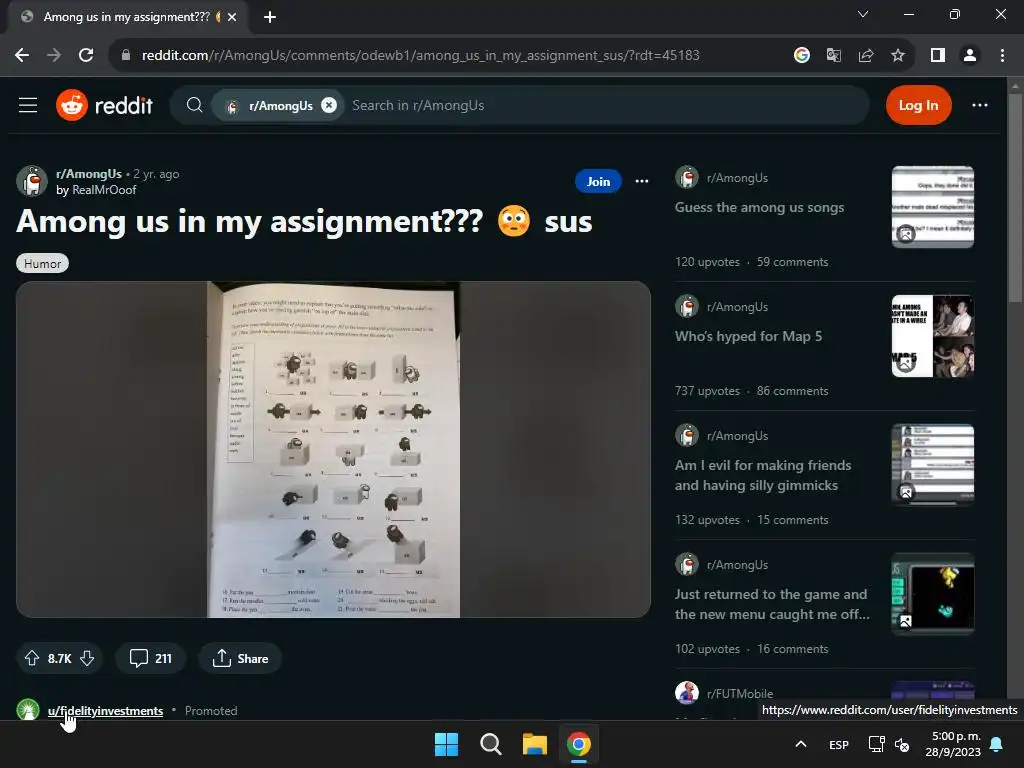The height and width of the screenshot is (768, 1024).
Task: Click the page vertical scrollbar thumb
Action: coord(1015,198)
